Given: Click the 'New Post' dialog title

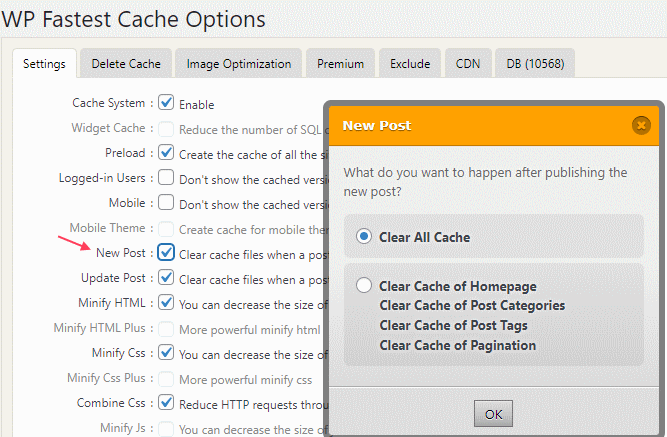Looking at the screenshot, I should point(377,126).
